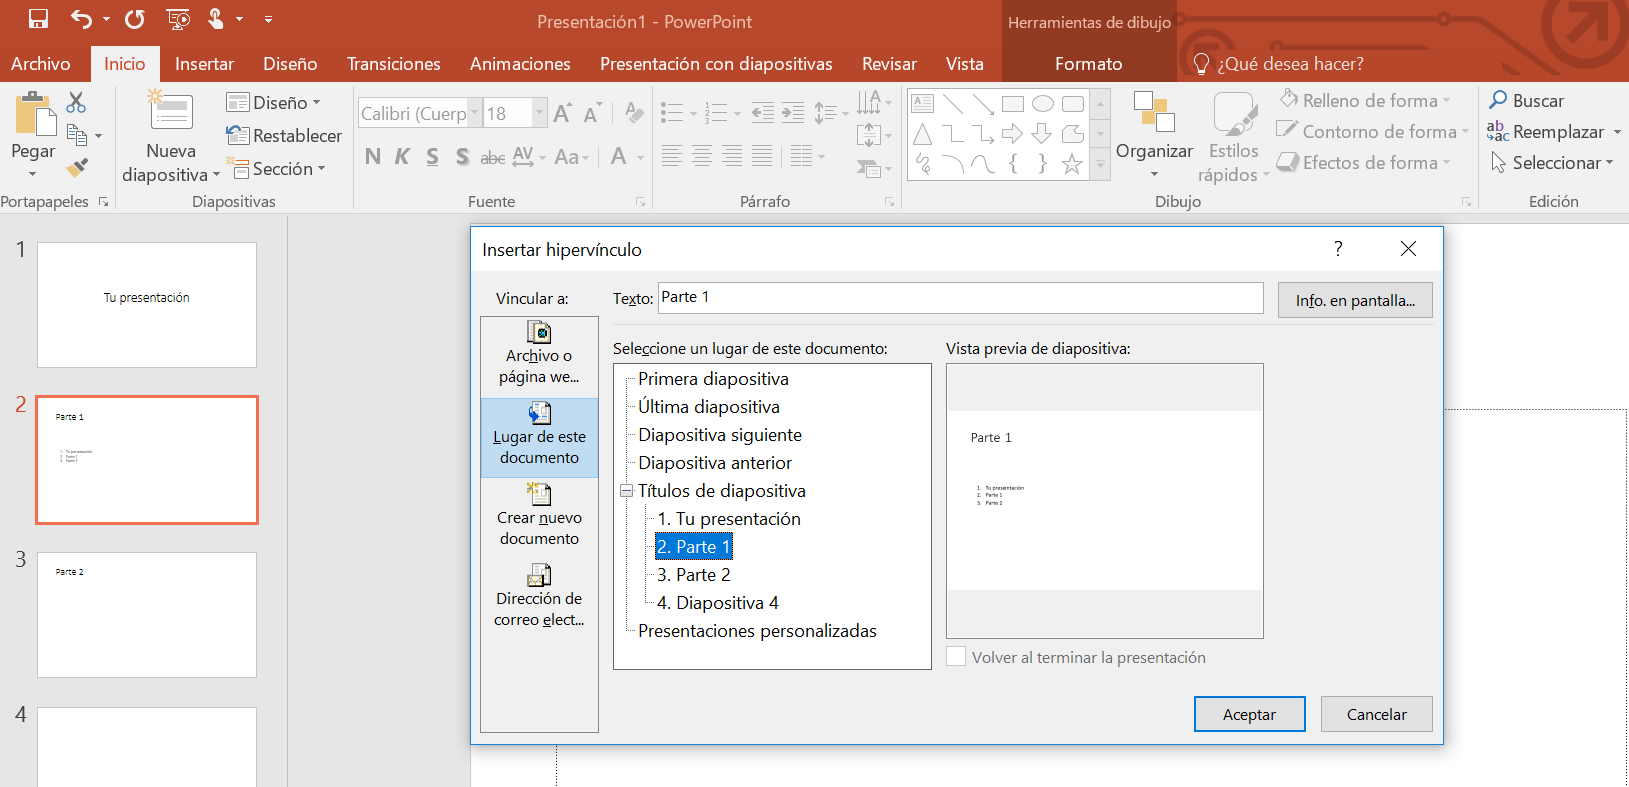This screenshot has width=1629, height=787.
Task: Select the rectangle shape in gallery
Action: pos(1013,104)
